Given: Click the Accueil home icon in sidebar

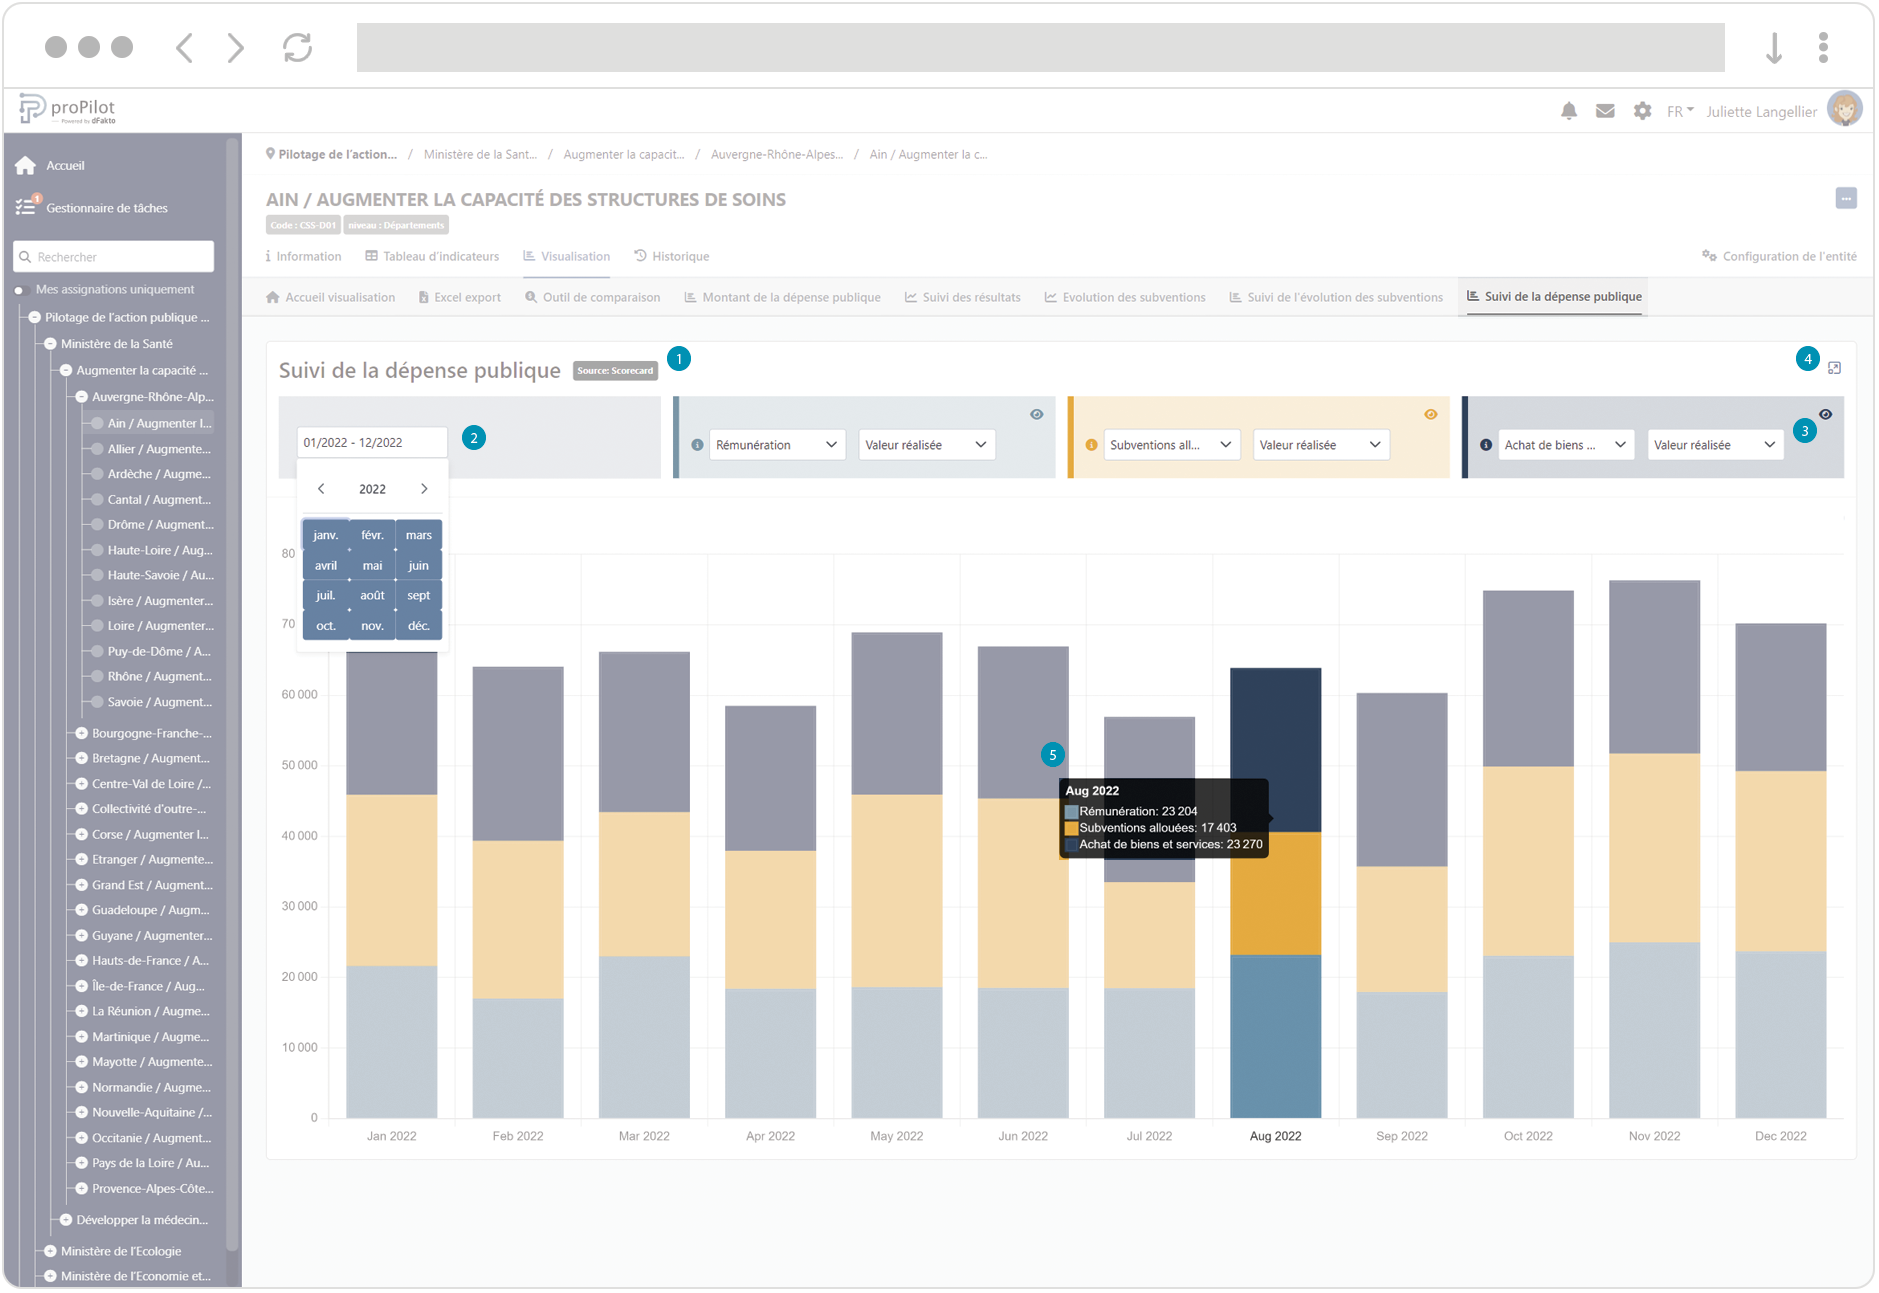Looking at the screenshot, I should tap(26, 166).
